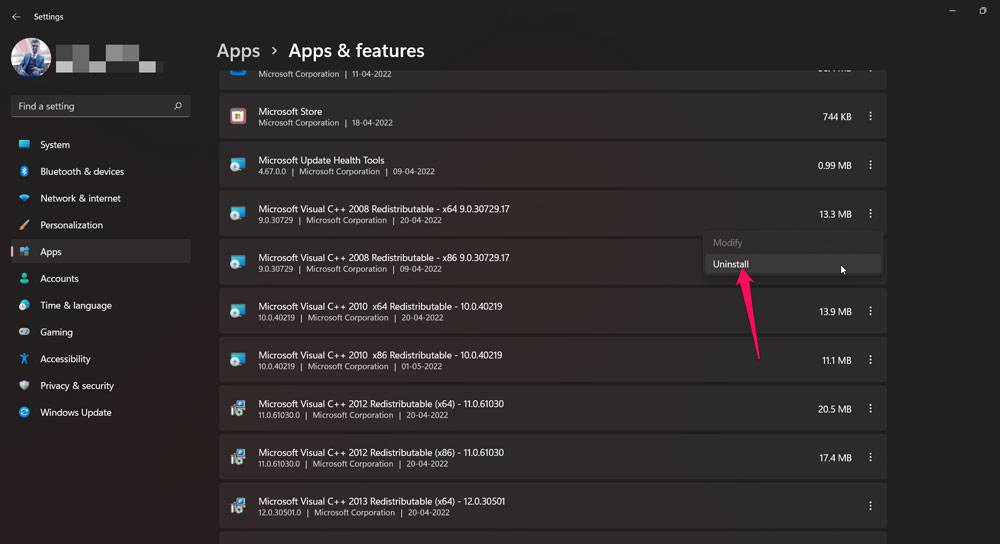Click the search magnifier icon in sidebar

coord(178,106)
